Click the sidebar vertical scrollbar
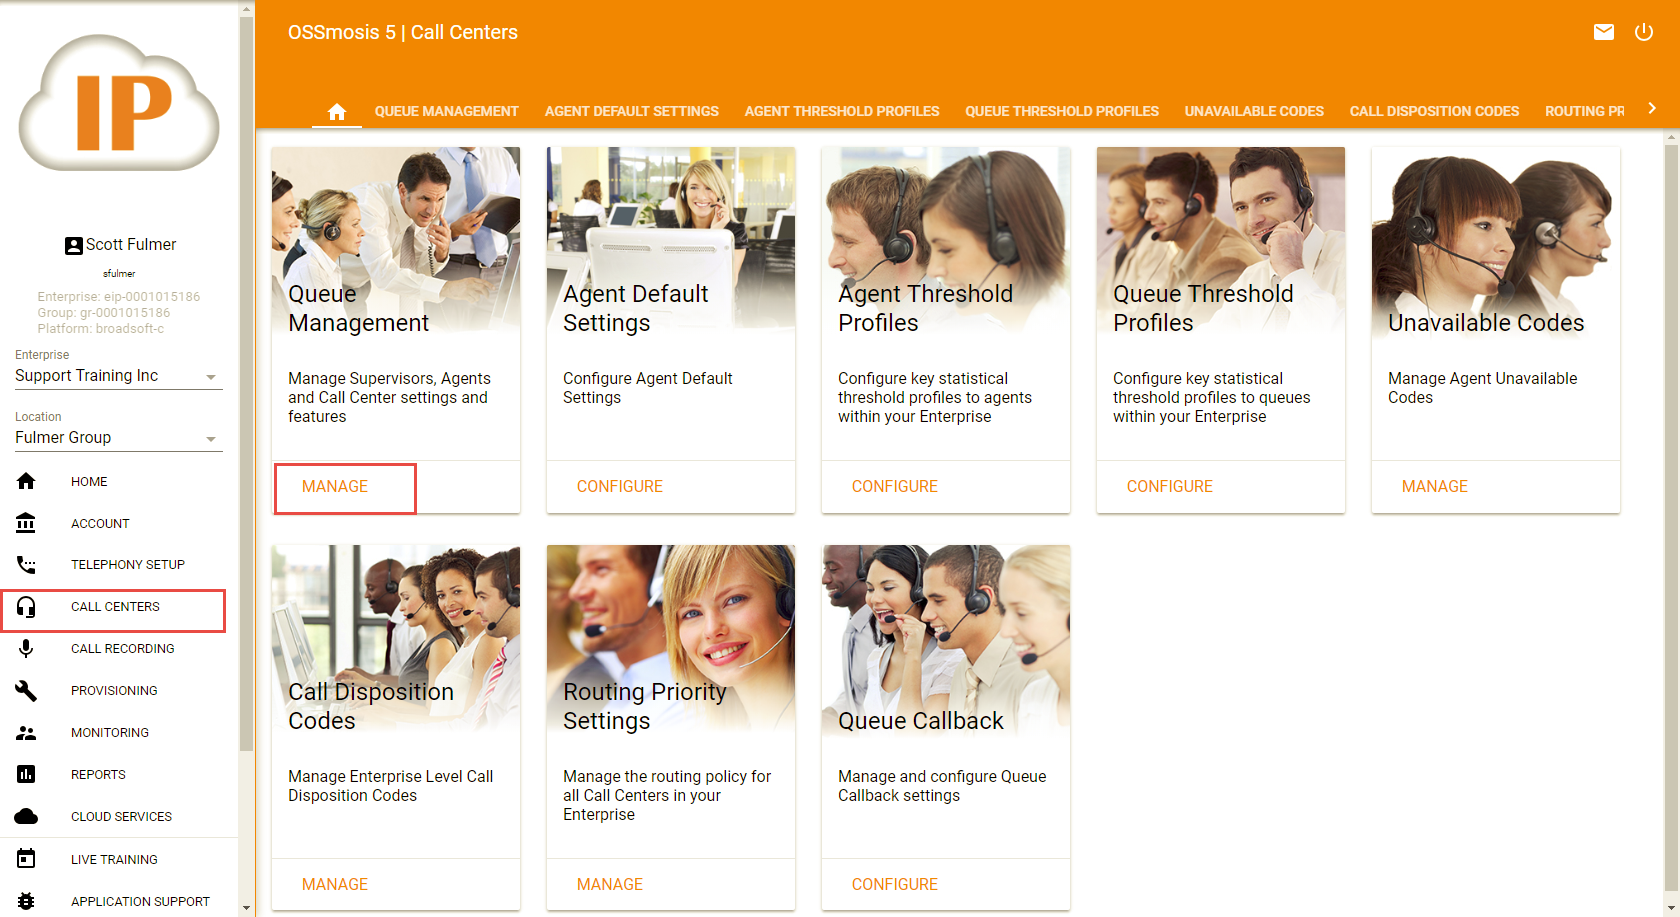The image size is (1680, 917). (247, 400)
